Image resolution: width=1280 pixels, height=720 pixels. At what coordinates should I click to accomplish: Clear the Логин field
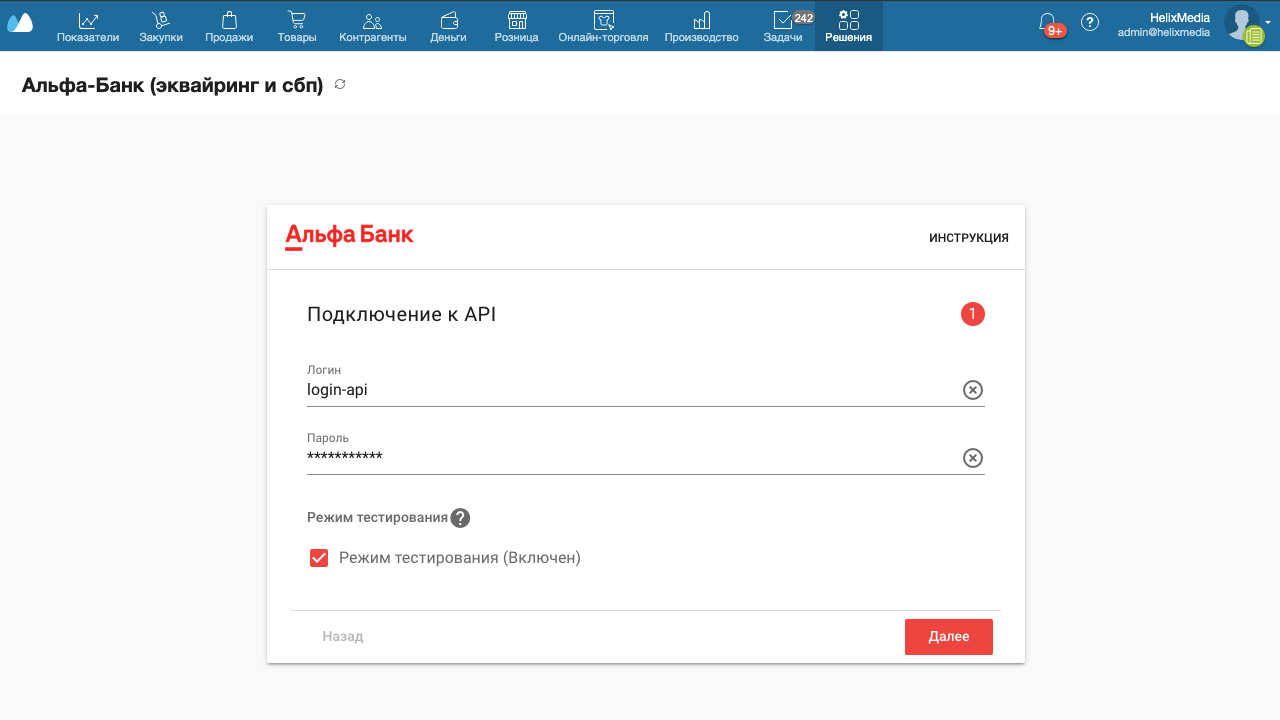coord(972,390)
